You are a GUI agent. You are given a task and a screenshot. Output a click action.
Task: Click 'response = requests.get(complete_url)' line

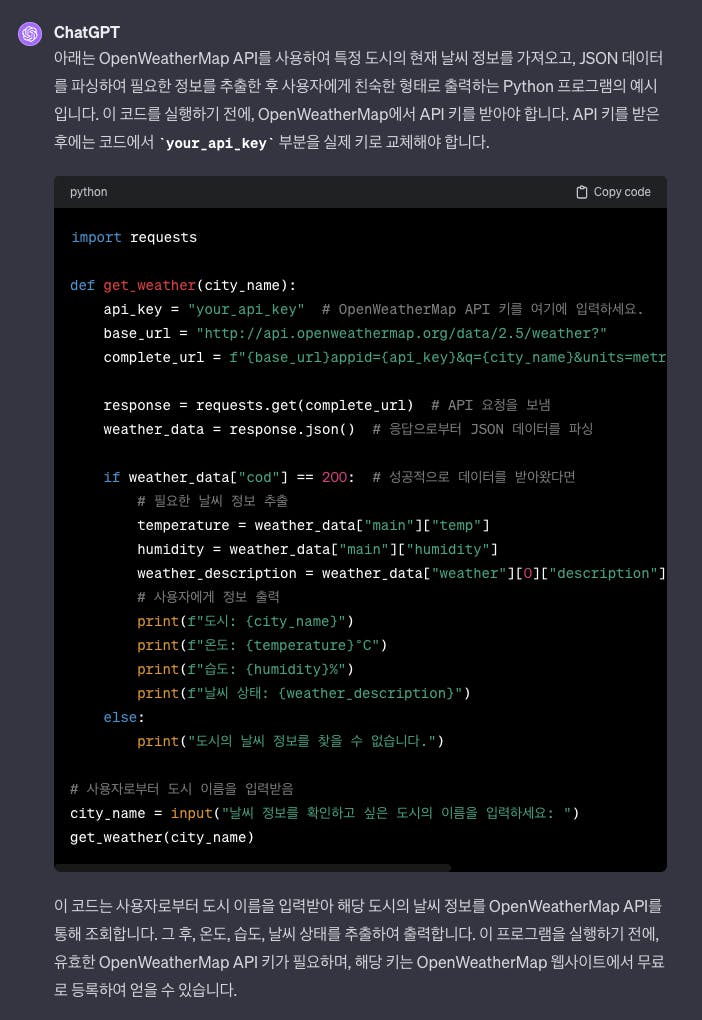click(258, 405)
